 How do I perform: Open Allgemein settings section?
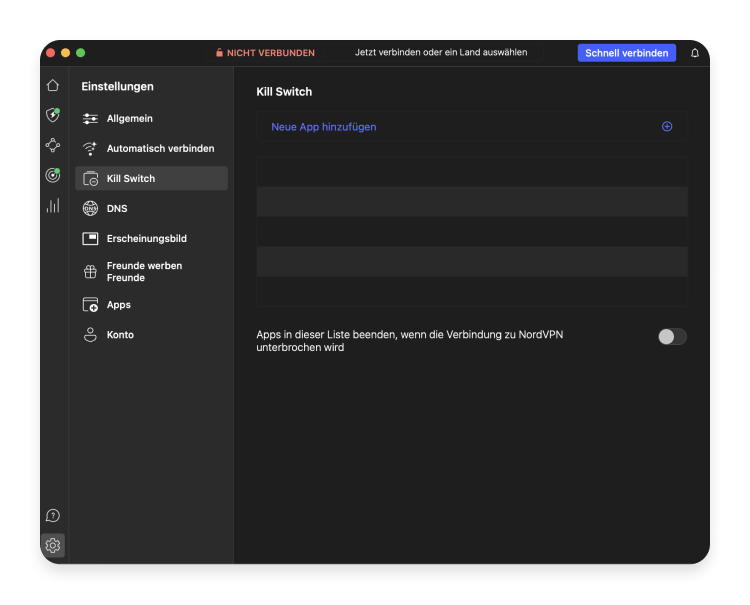pyautogui.click(x=130, y=119)
